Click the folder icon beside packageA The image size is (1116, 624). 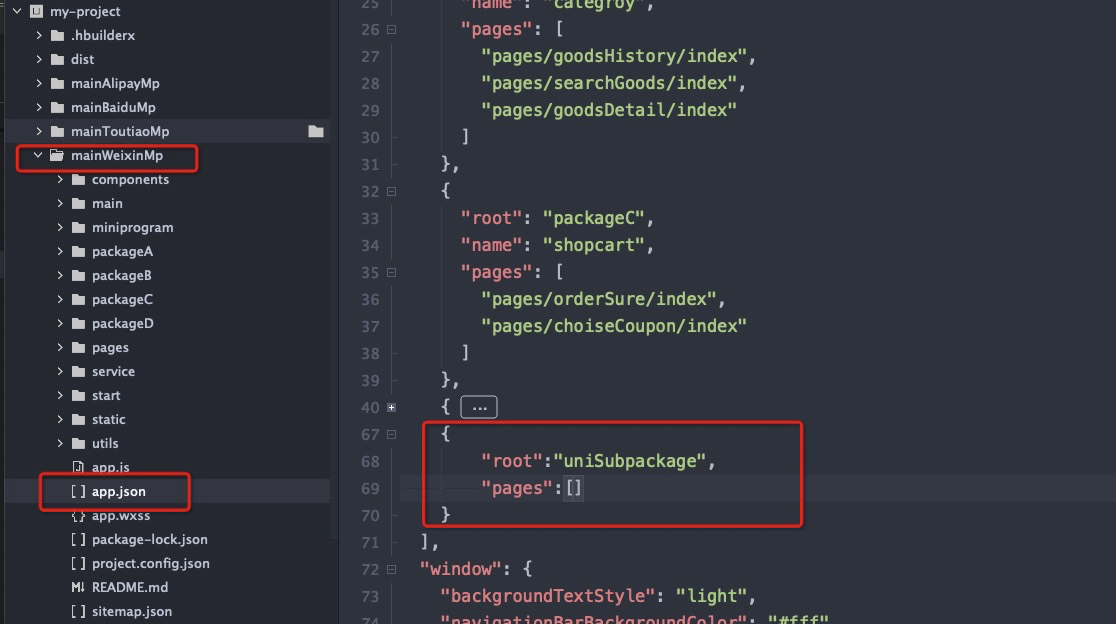click(79, 252)
